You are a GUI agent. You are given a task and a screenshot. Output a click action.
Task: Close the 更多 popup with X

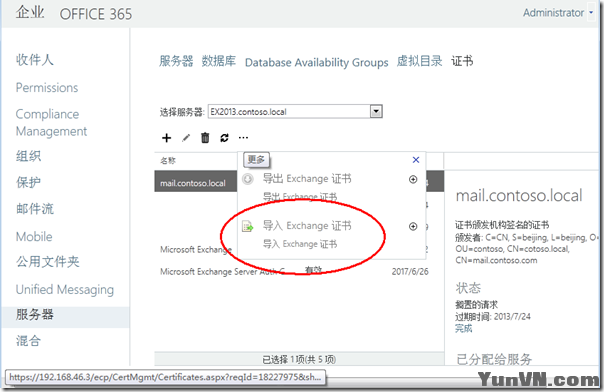(x=416, y=160)
